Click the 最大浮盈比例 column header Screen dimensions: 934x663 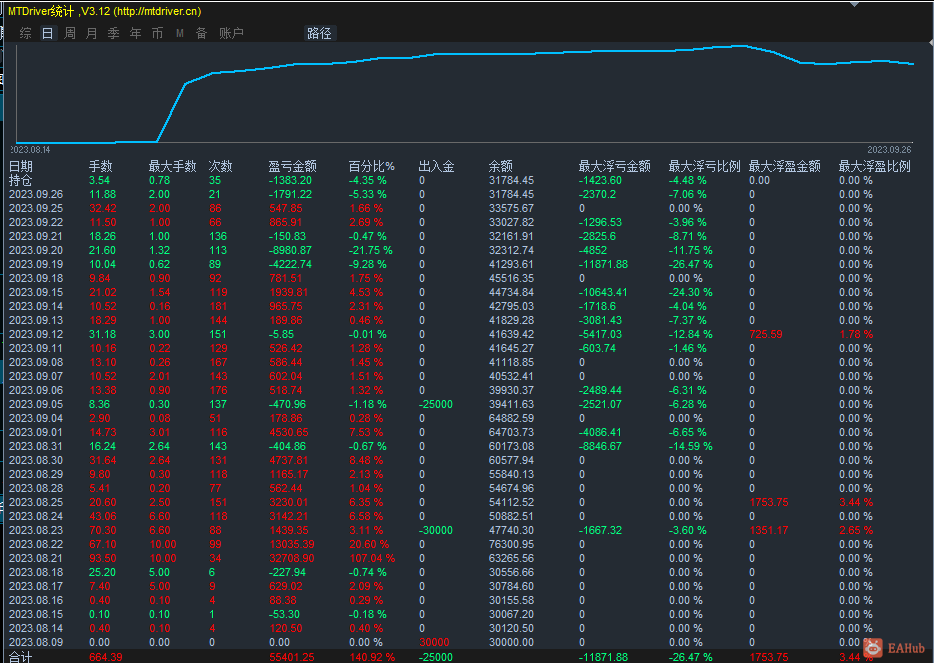click(874, 166)
